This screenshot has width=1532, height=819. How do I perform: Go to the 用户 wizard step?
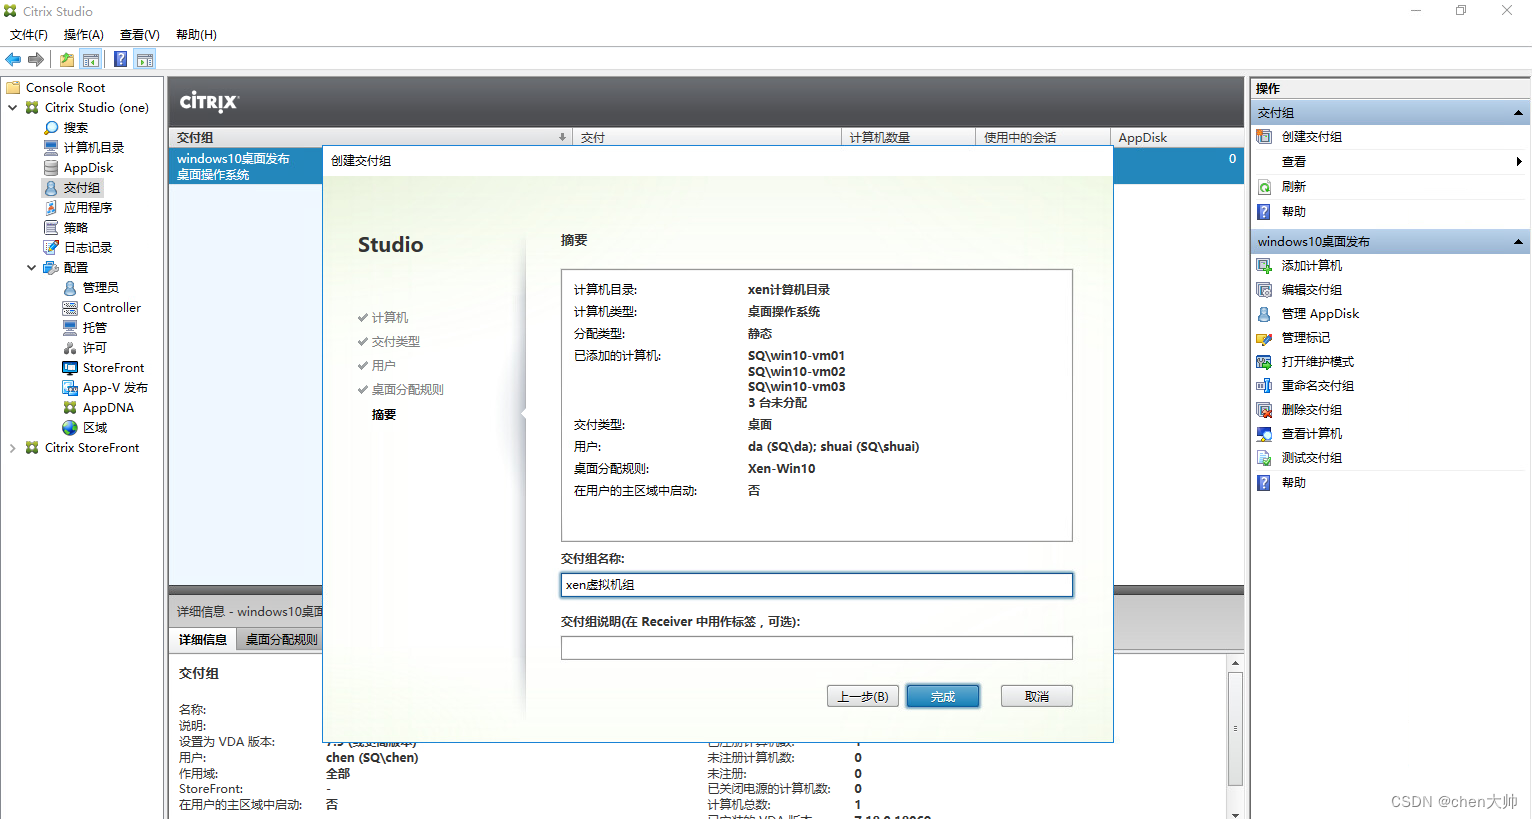coord(384,366)
